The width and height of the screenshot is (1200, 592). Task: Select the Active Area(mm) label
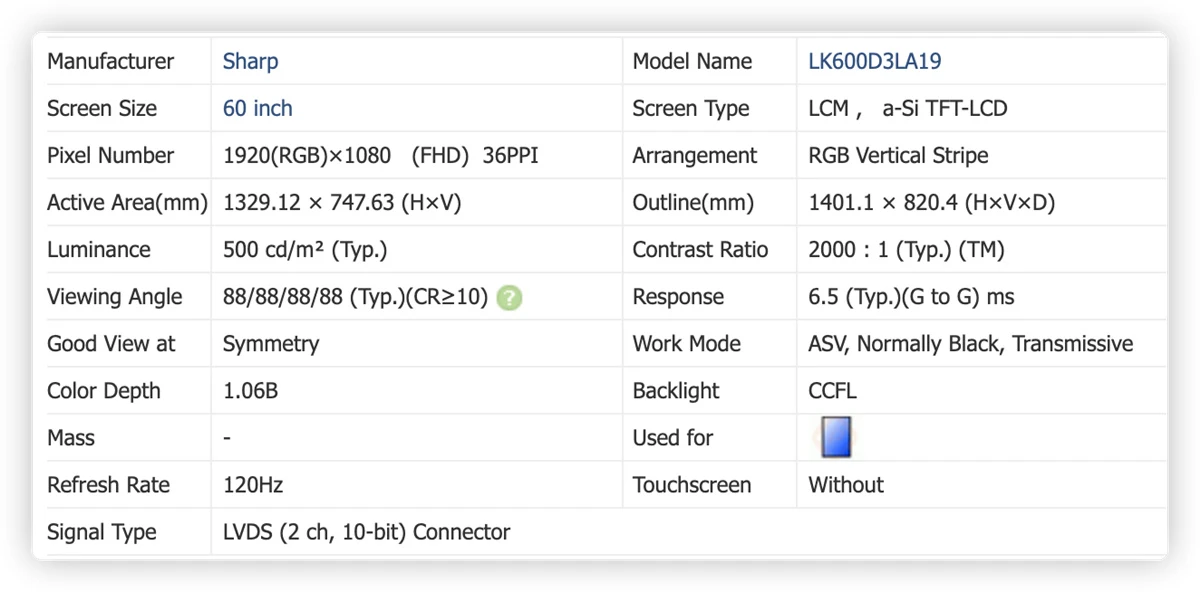127,203
